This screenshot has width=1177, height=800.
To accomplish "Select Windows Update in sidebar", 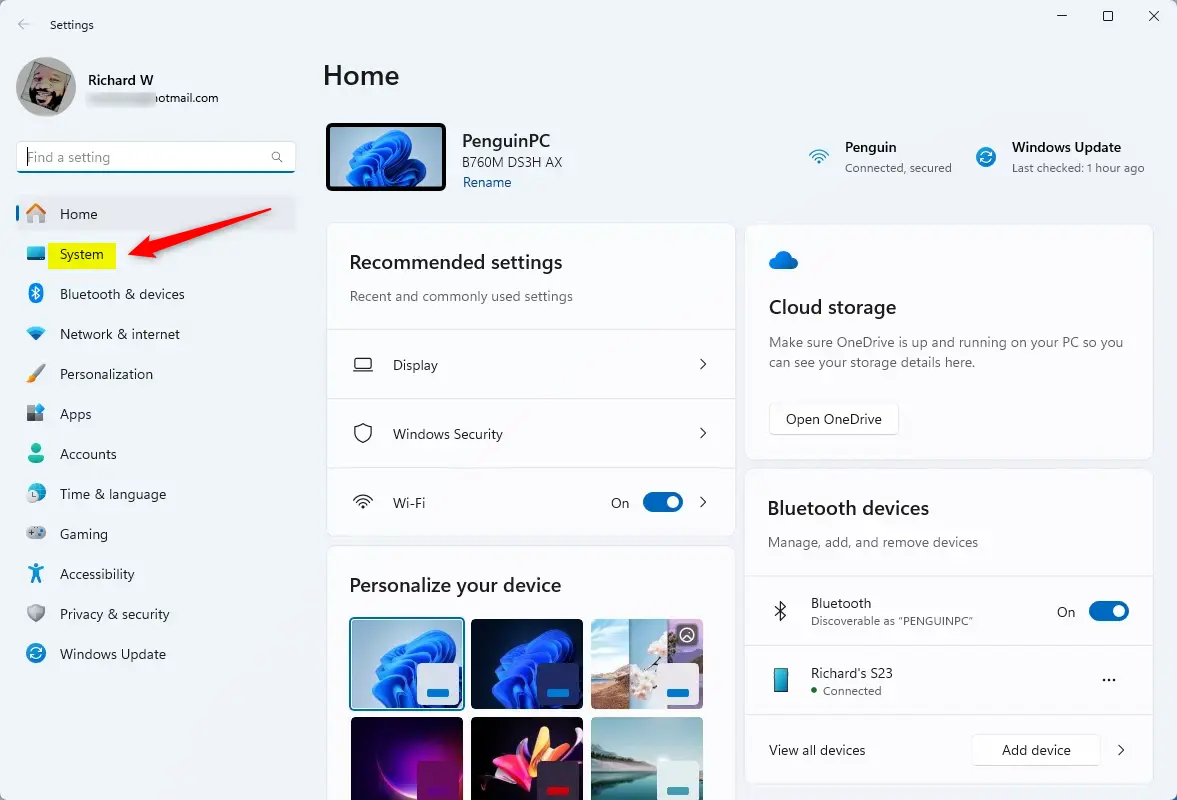I will coord(156,654).
